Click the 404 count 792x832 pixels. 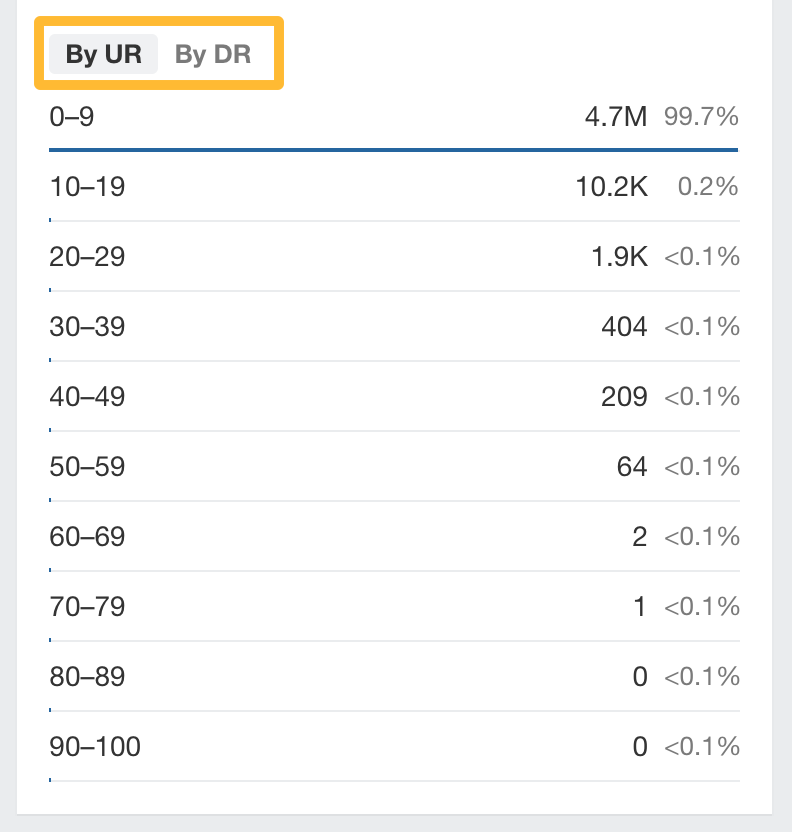[x=624, y=327]
